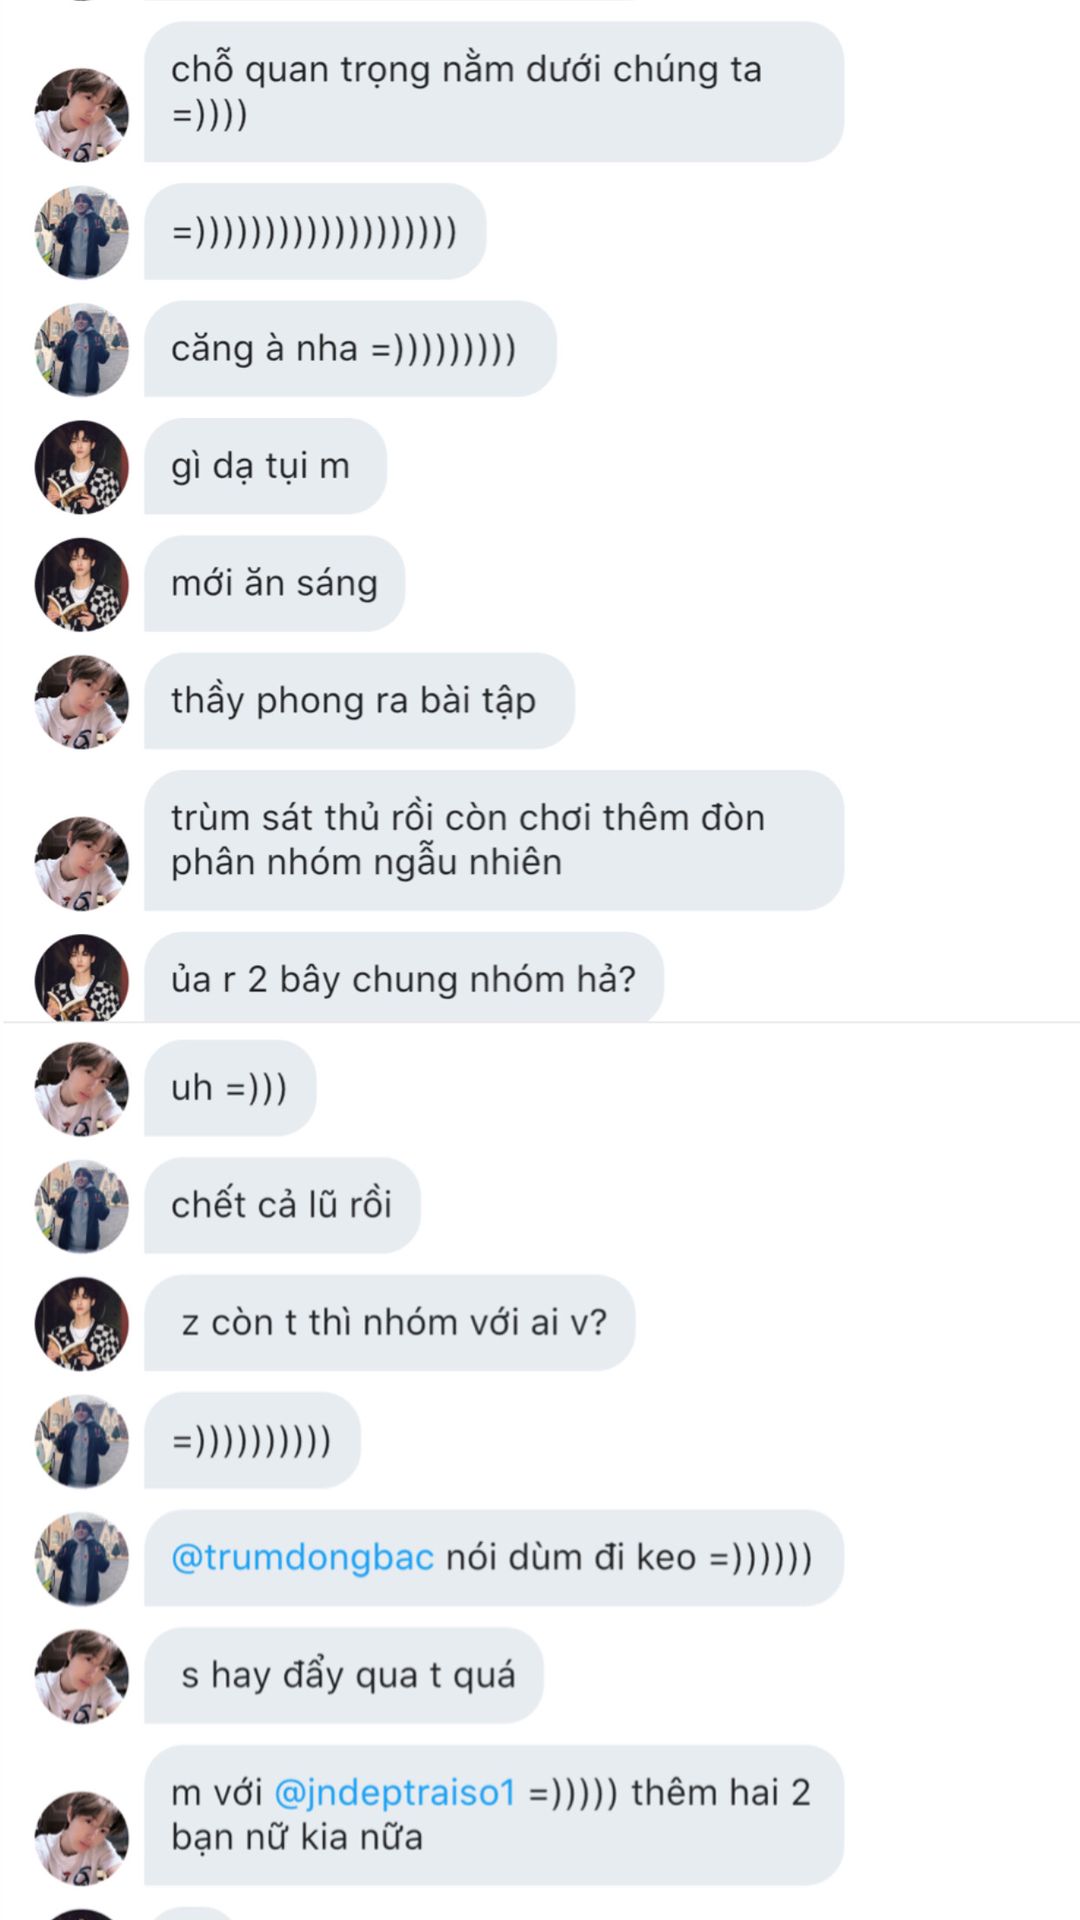Tap avatar next to 'gì dạ tụi m' message
Viewport: 1080px width, 1920px height.
[82, 467]
